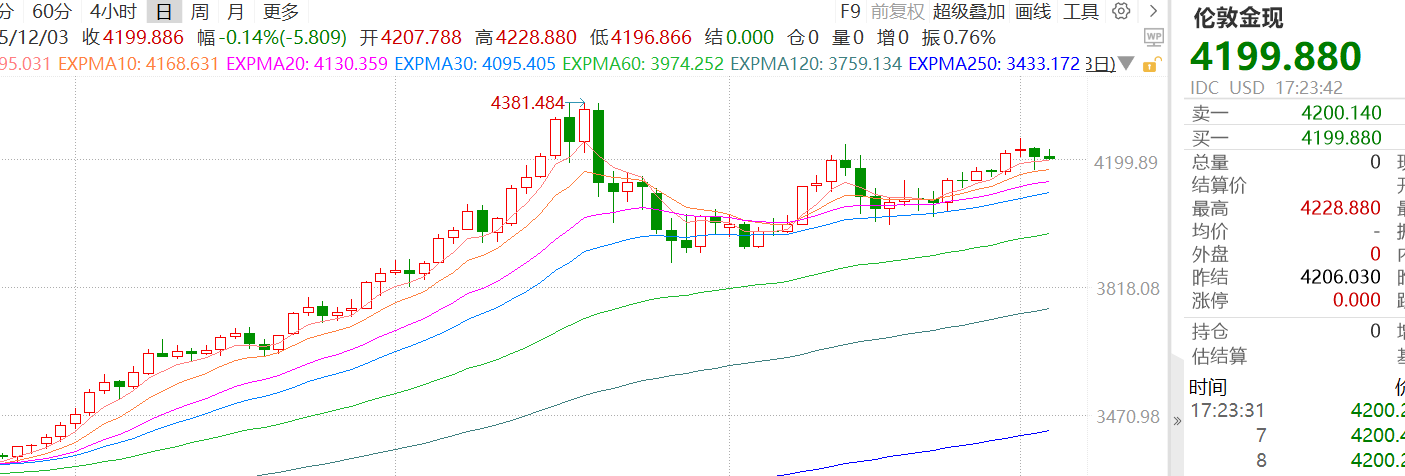This screenshot has width=1405, height=476.
Task: Click the IDC USD 17:23:42 timestamp line
Action: [1266, 88]
